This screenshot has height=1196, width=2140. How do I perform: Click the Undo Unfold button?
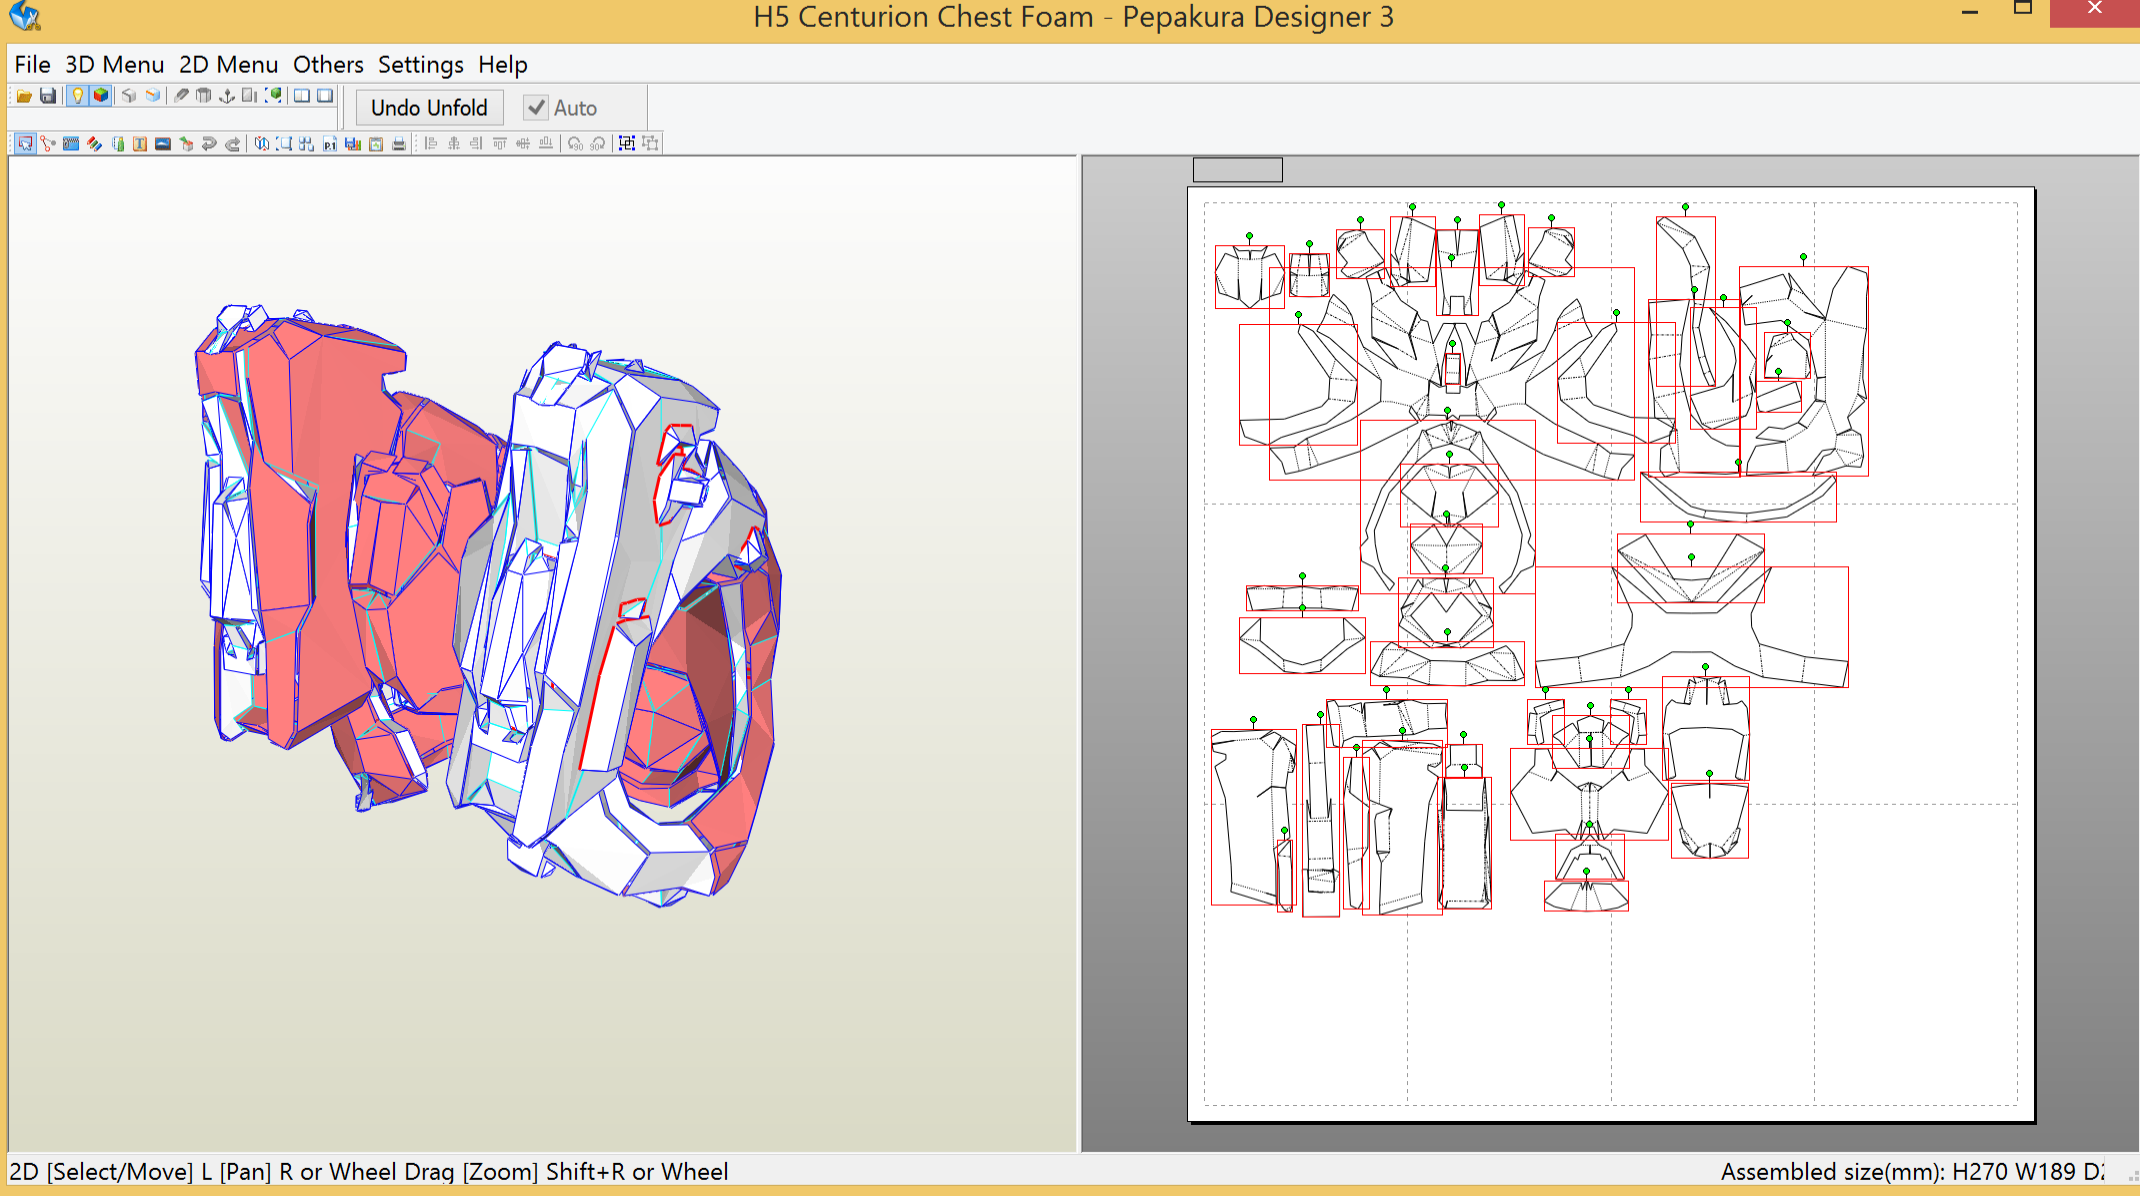click(x=429, y=108)
